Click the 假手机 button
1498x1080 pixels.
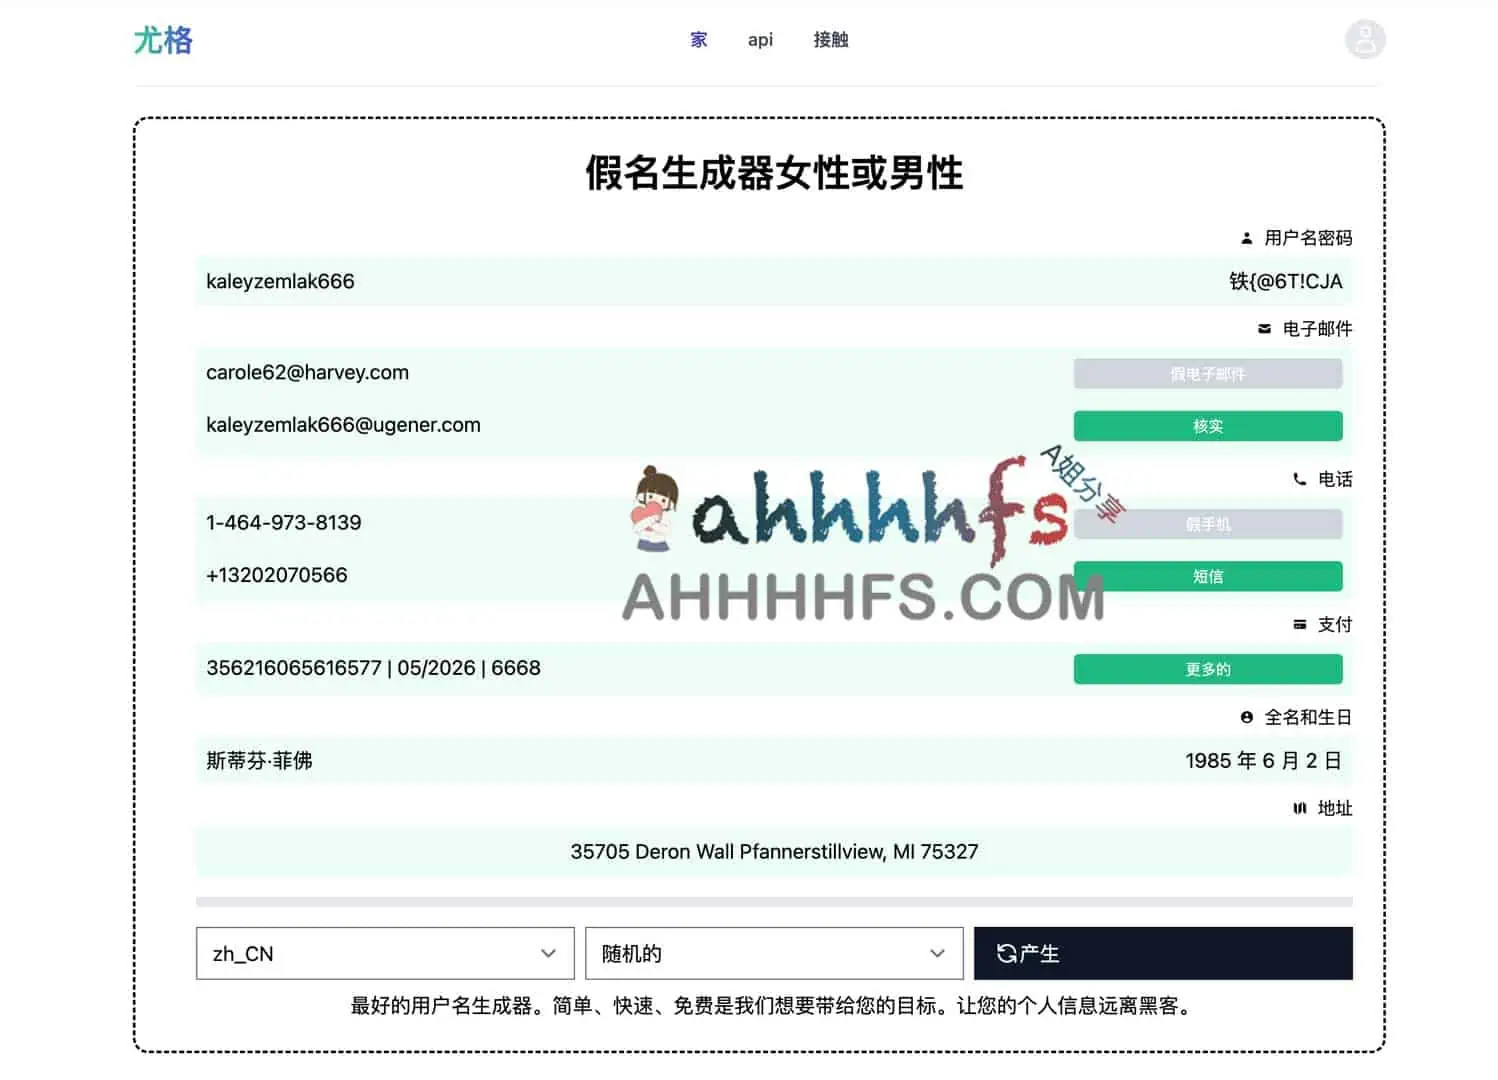pyautogui.click(x=1207, y=523)
